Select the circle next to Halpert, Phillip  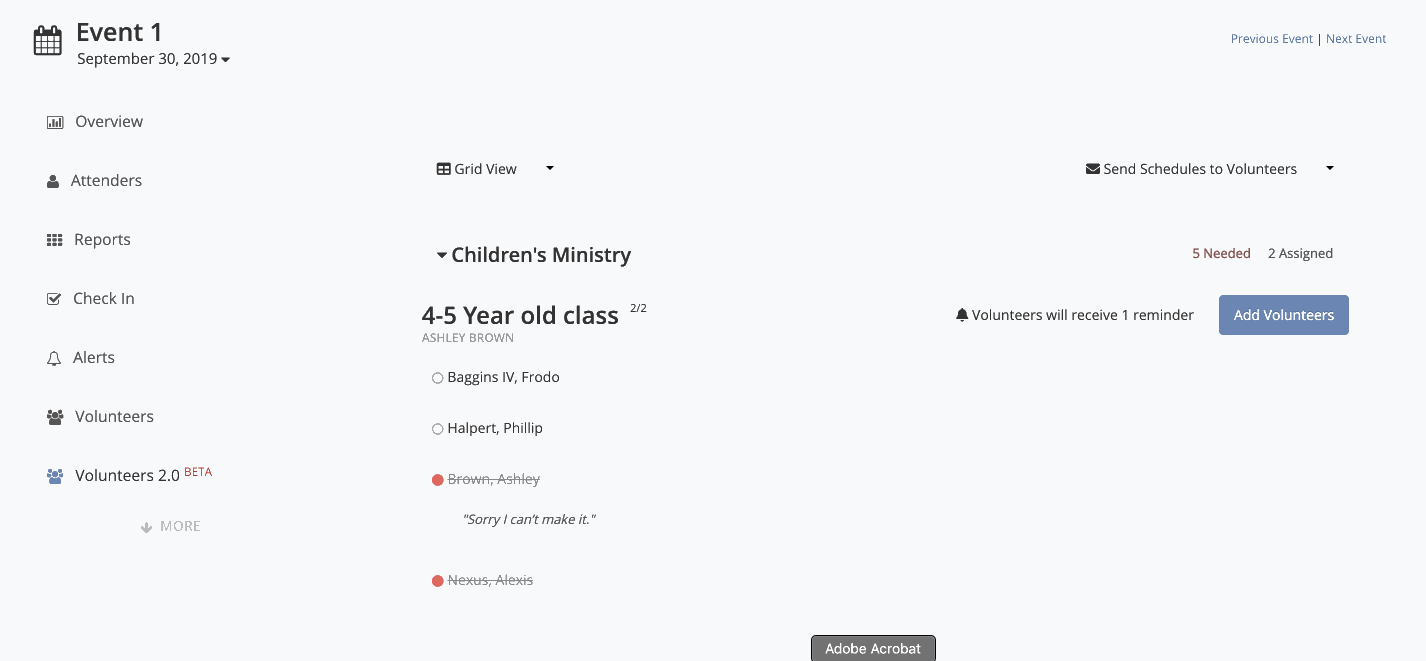coord(437,429)
